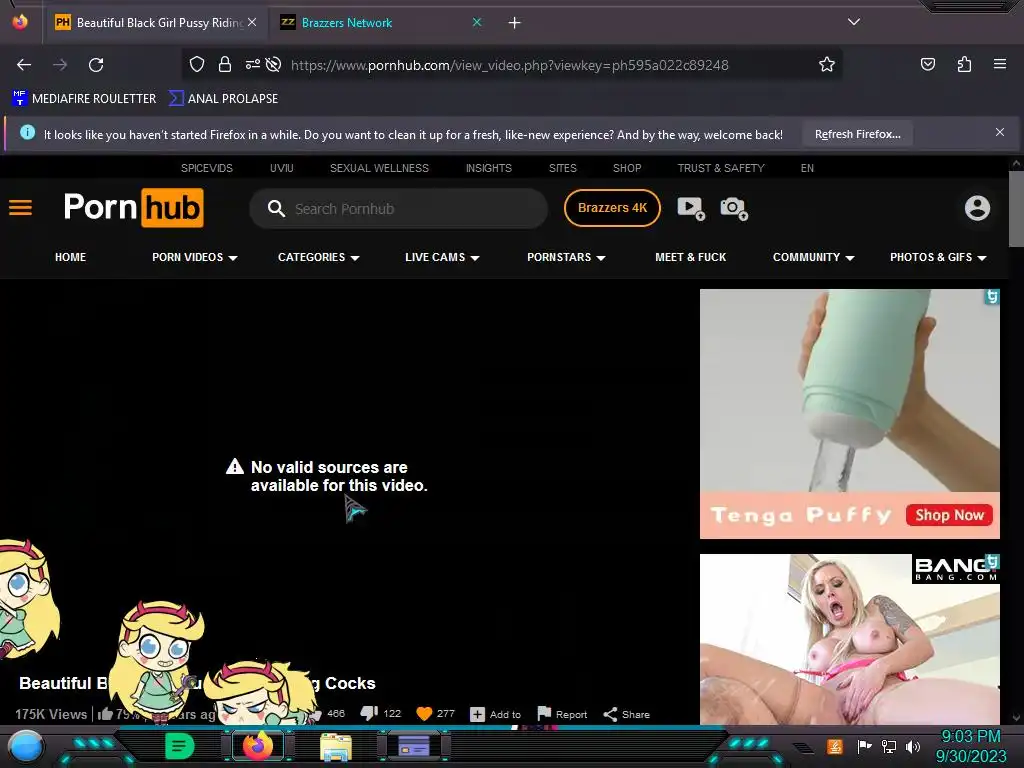Close the Brazzers Network tab

click(477, 22)
